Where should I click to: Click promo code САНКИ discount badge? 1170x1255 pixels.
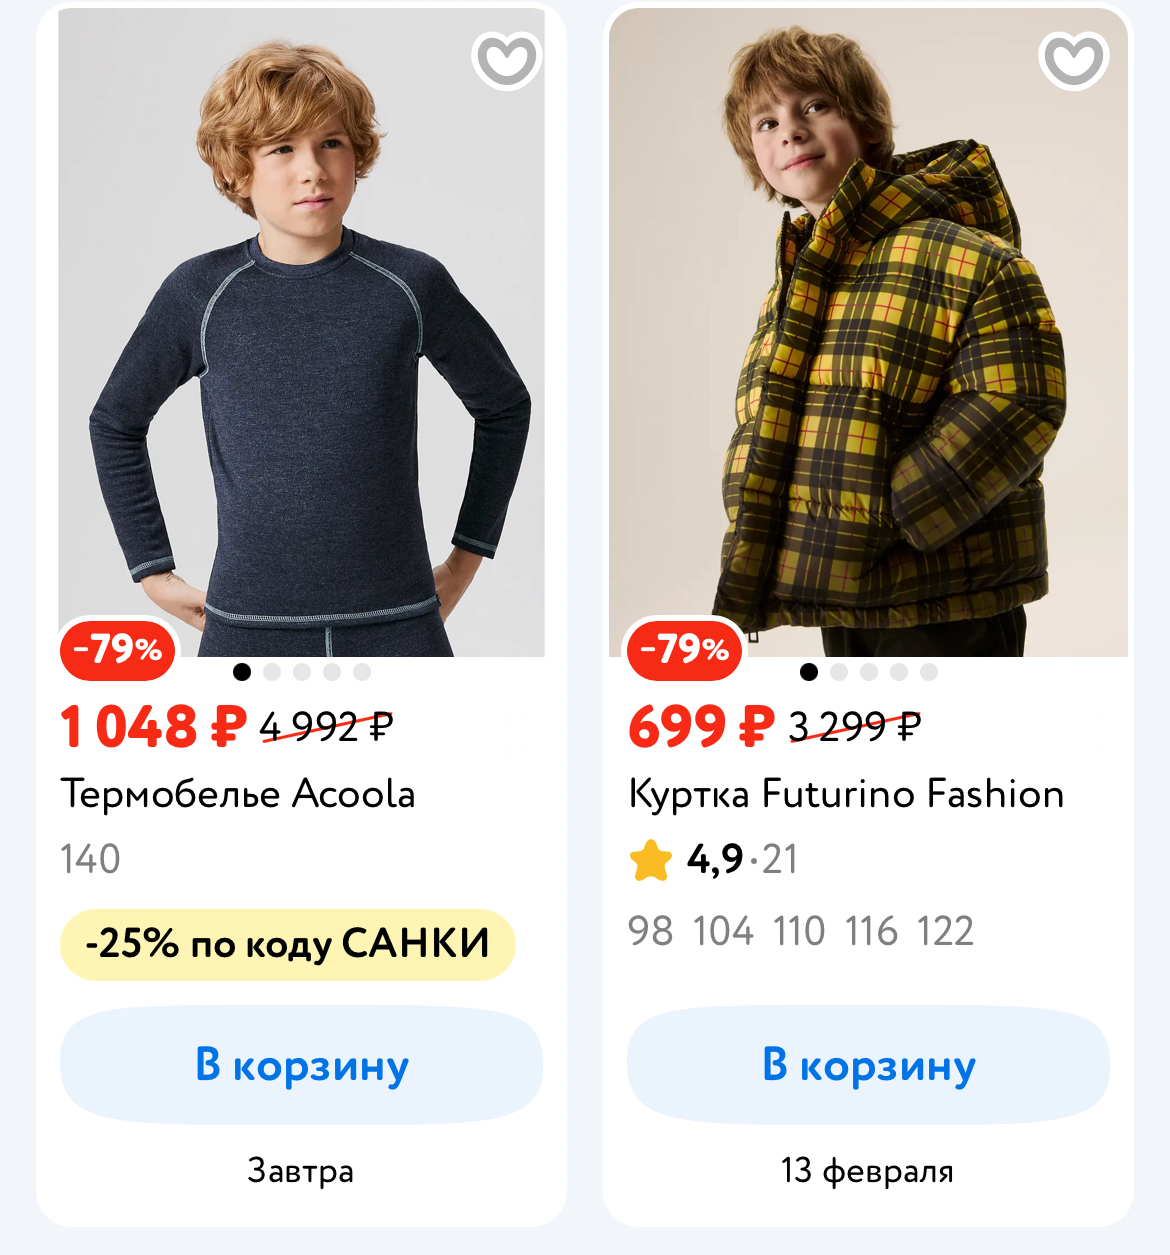coord(288,944)
